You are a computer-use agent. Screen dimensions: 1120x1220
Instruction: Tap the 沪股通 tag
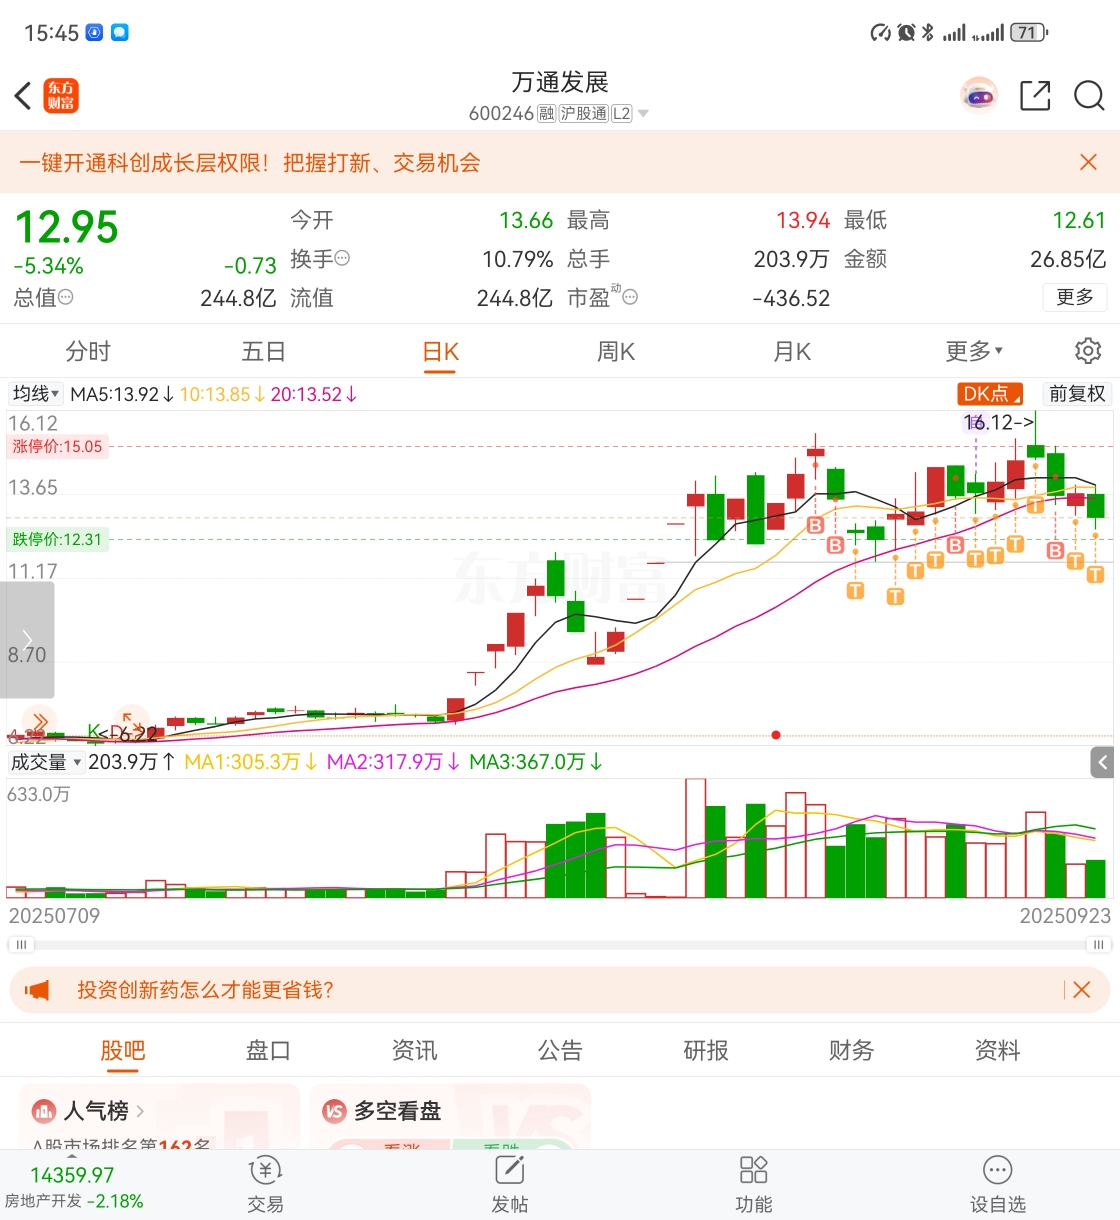pyautogui.click(x=583, y=114)
